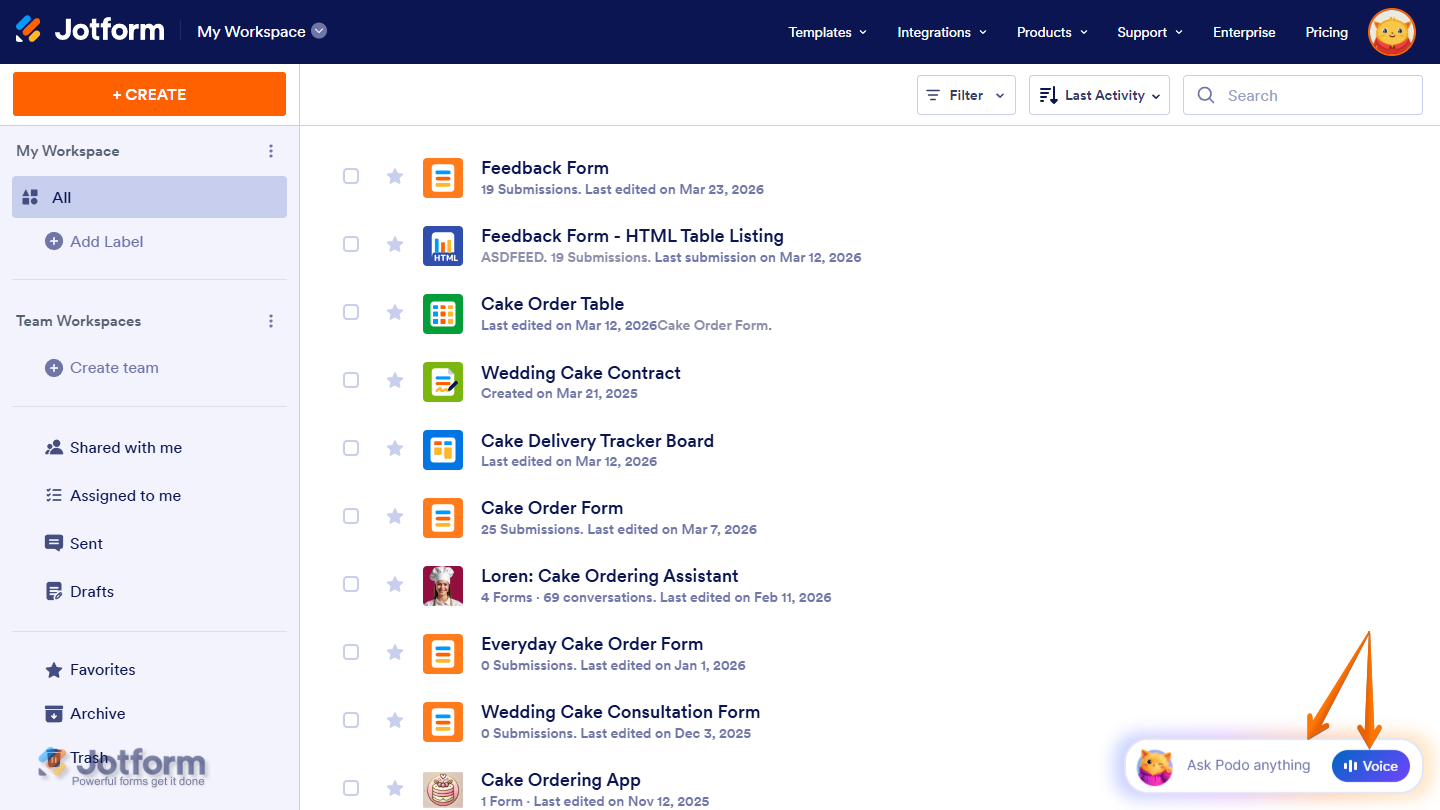Screen dimensions: 1440x810
Task: Open the Last Activity sort dropdown
Action: click(x=1098, y=94)
